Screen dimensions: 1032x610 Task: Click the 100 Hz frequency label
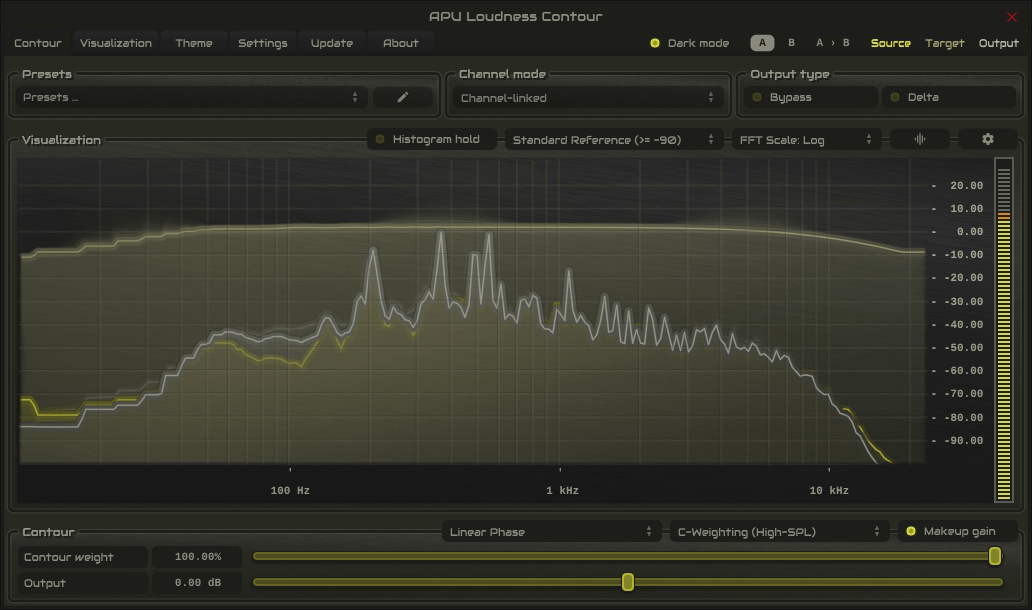tap(290, 491)
